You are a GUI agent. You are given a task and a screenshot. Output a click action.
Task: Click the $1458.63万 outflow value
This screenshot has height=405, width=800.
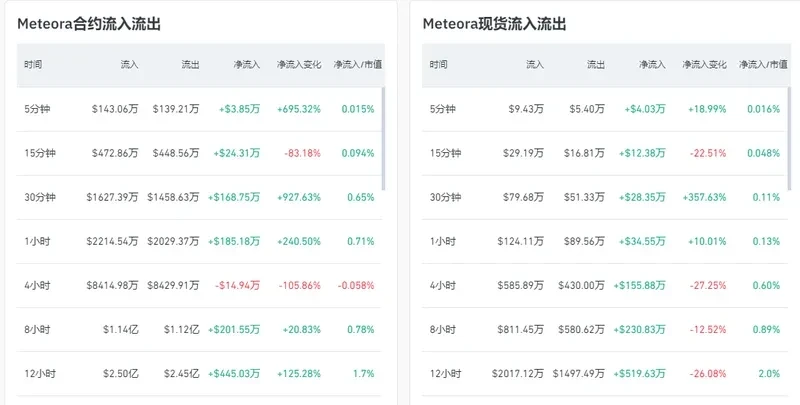(x=173, y=197)
